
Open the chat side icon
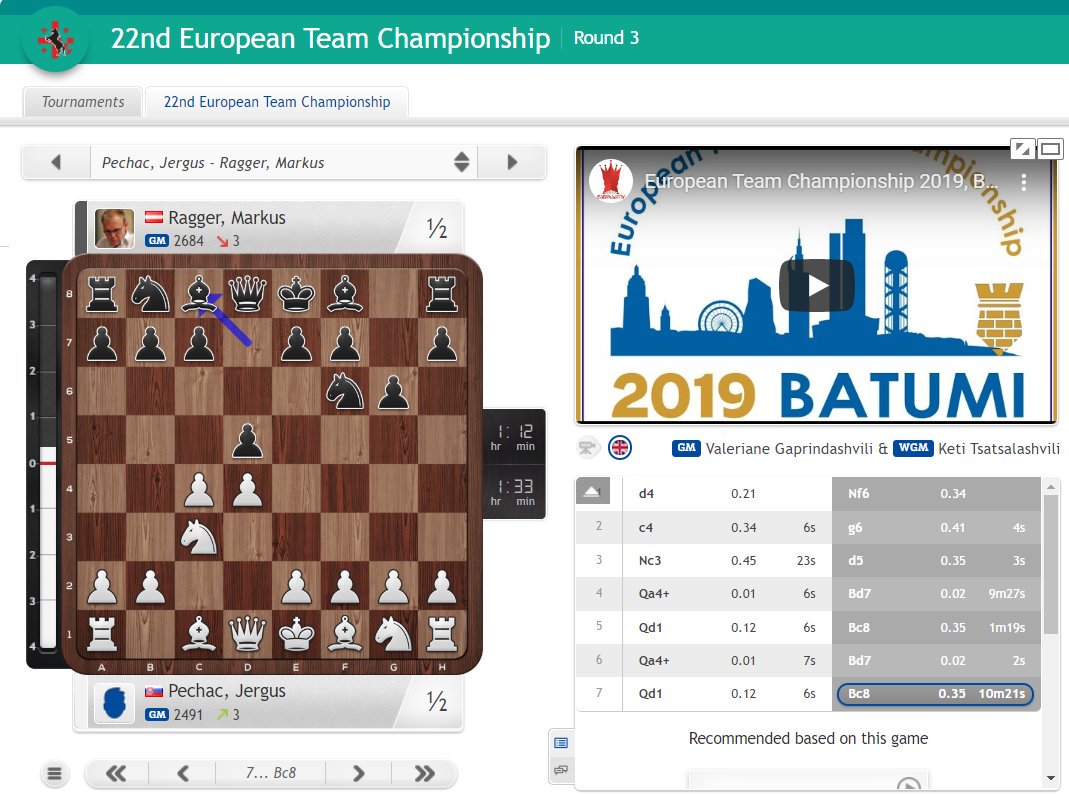coord(561,770)
